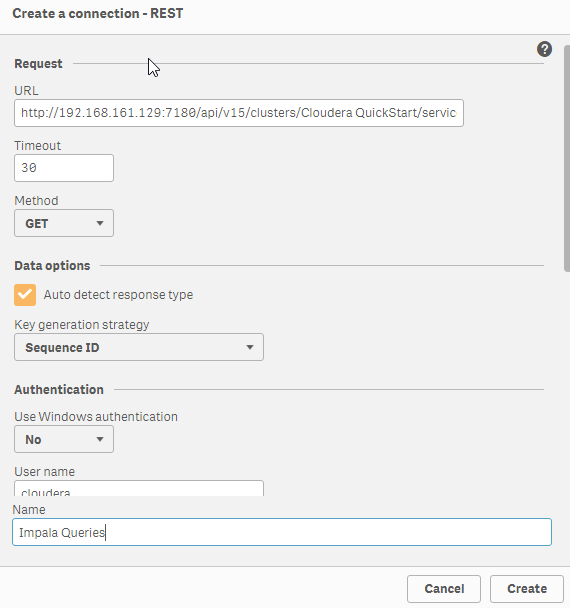Uncheck Auto detect response type checkbox
570x608 pixels.
coord(25,295)
